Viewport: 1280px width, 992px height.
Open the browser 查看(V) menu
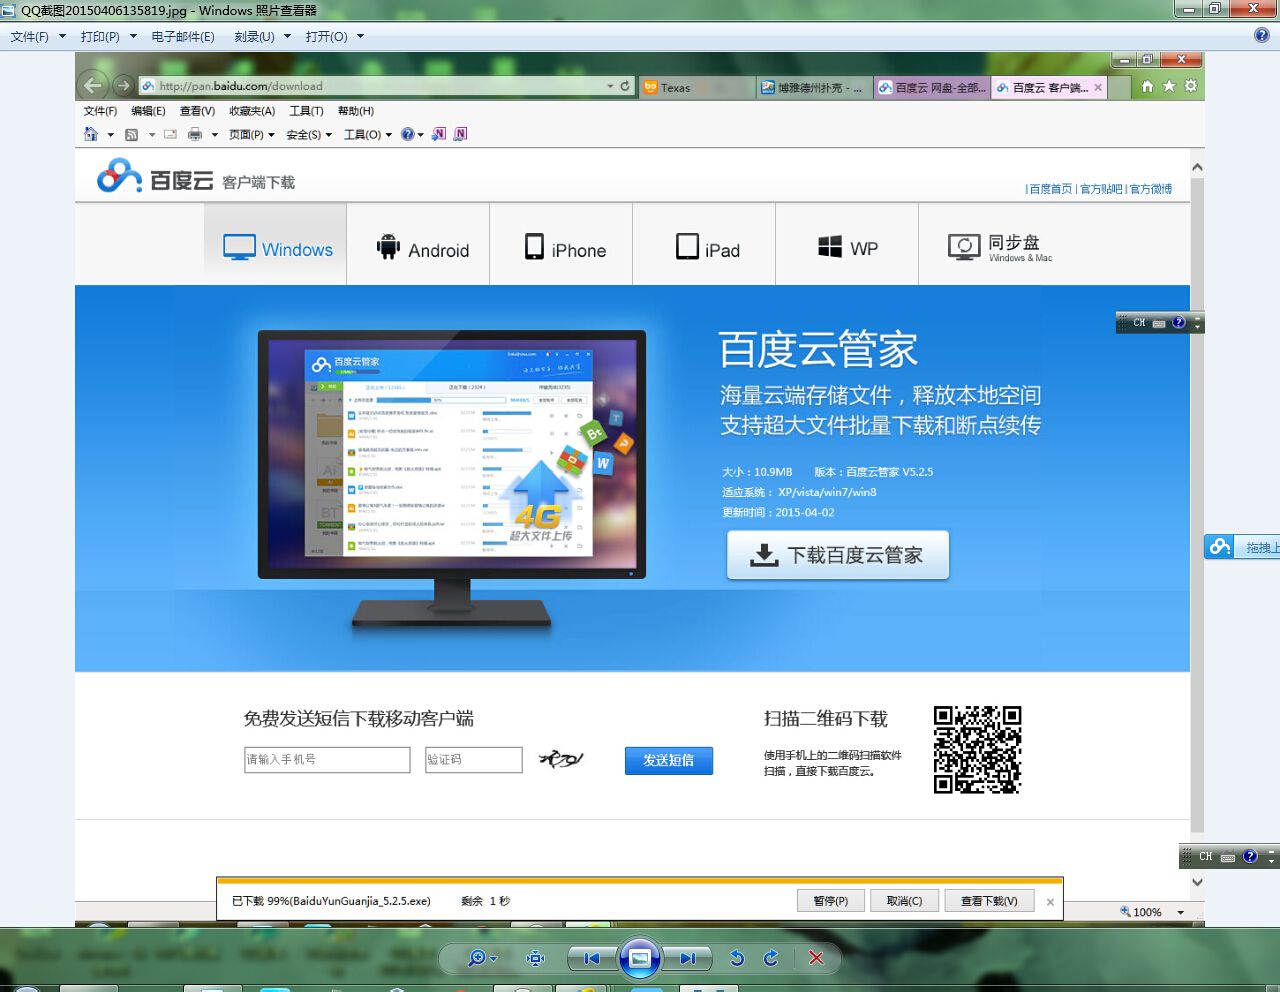coord(197,111)
